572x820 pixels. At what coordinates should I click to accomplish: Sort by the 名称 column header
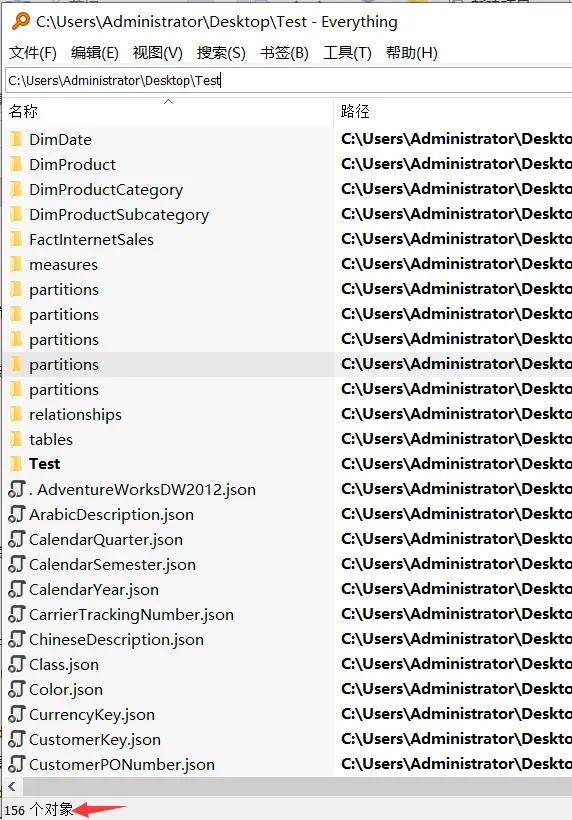pos(169,111)
